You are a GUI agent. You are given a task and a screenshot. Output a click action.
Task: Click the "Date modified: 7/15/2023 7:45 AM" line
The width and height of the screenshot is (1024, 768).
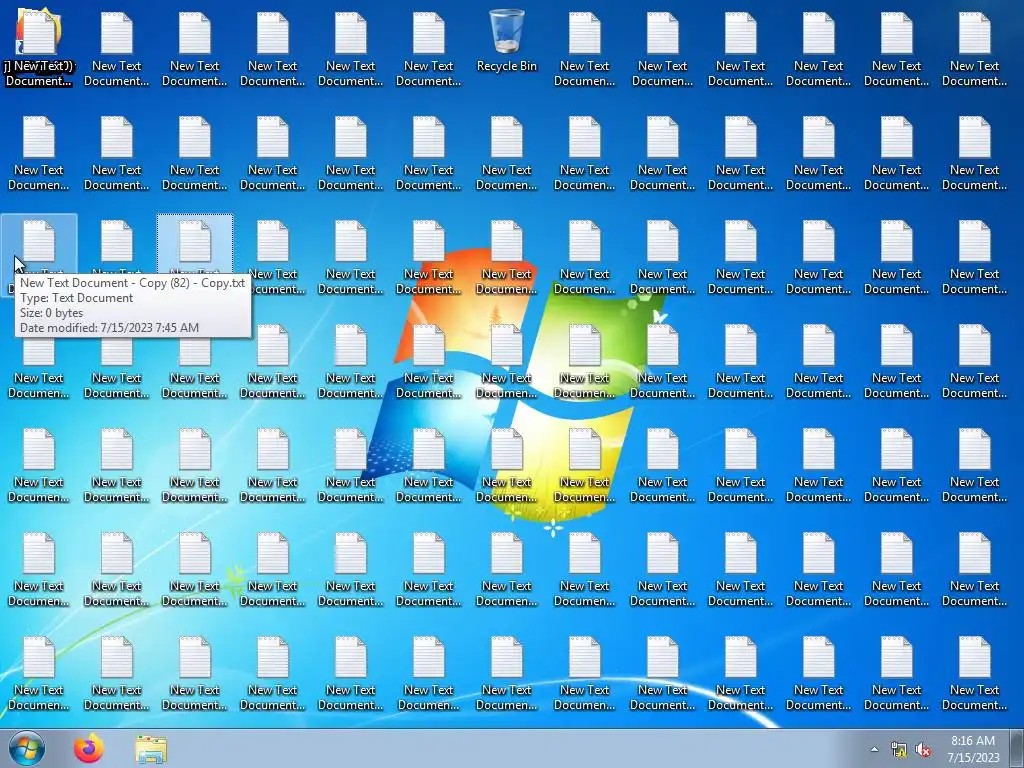click(109, 328)
